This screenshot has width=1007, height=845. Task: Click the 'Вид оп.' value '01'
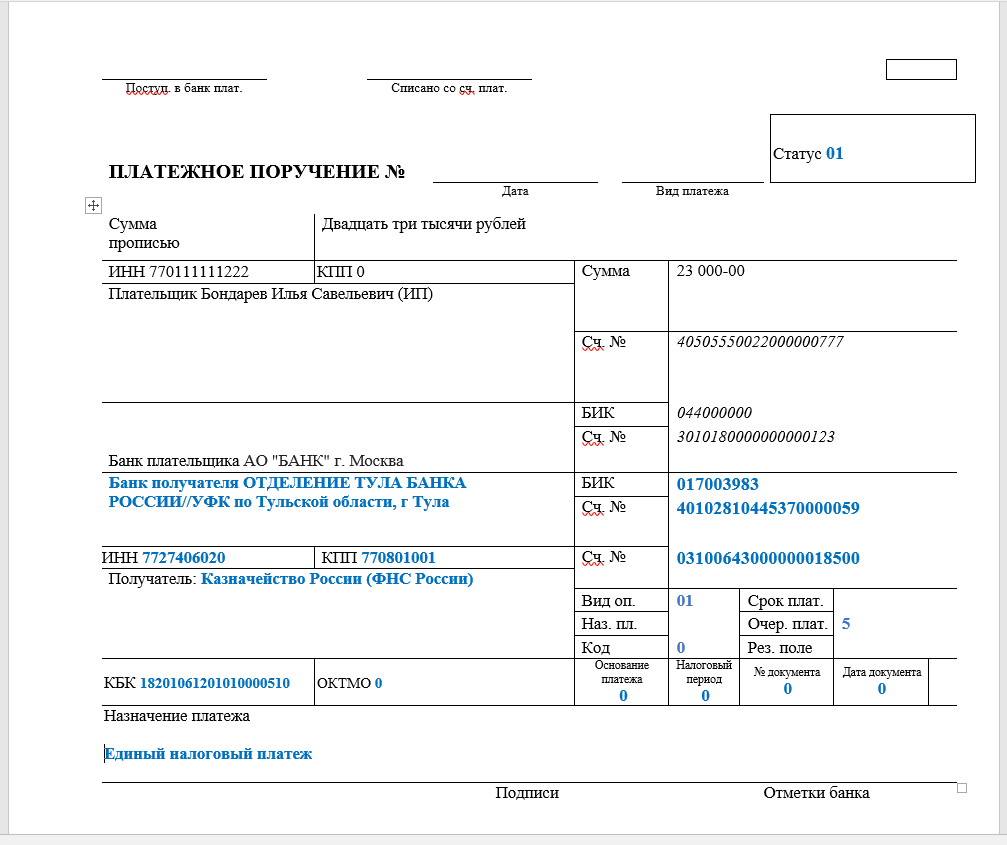(x=685, y=600)
